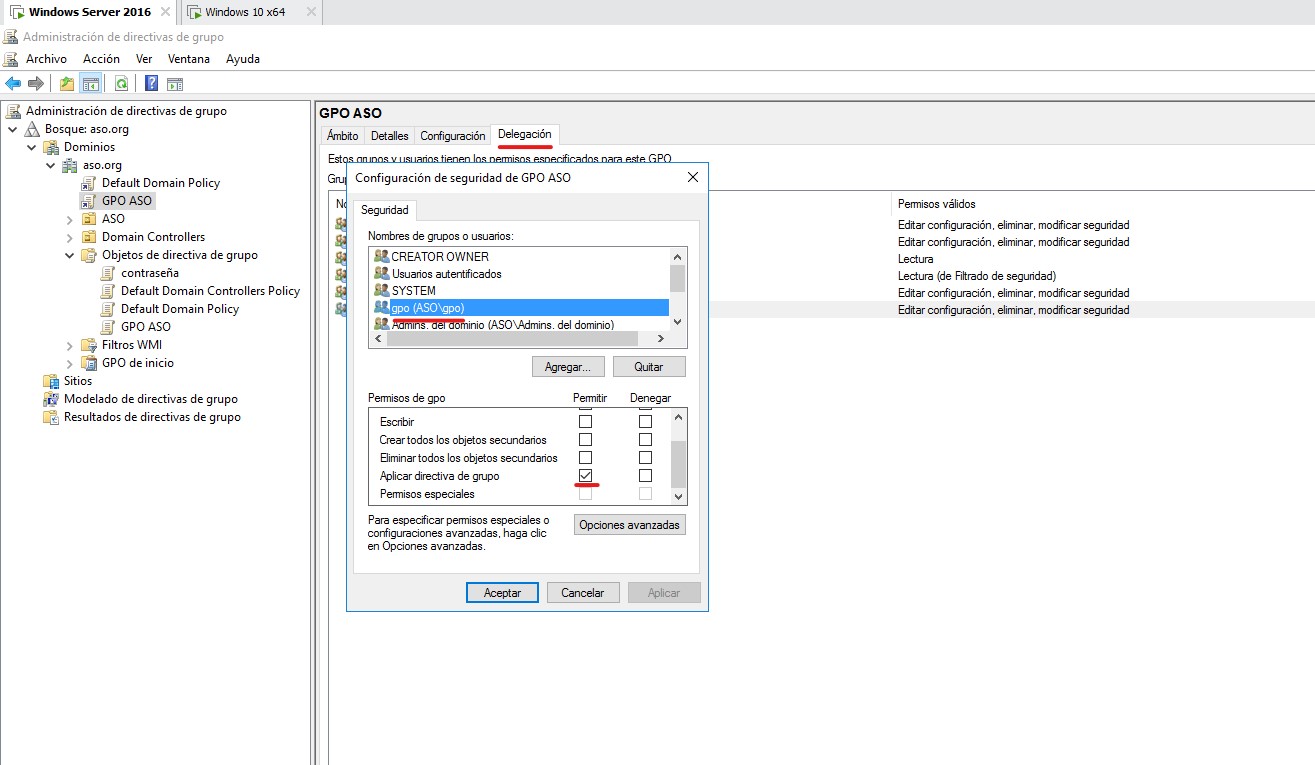This screenshot has width=1315, height=765.
Task: Click the SYSTEM group icon in list
Action: 381,290
